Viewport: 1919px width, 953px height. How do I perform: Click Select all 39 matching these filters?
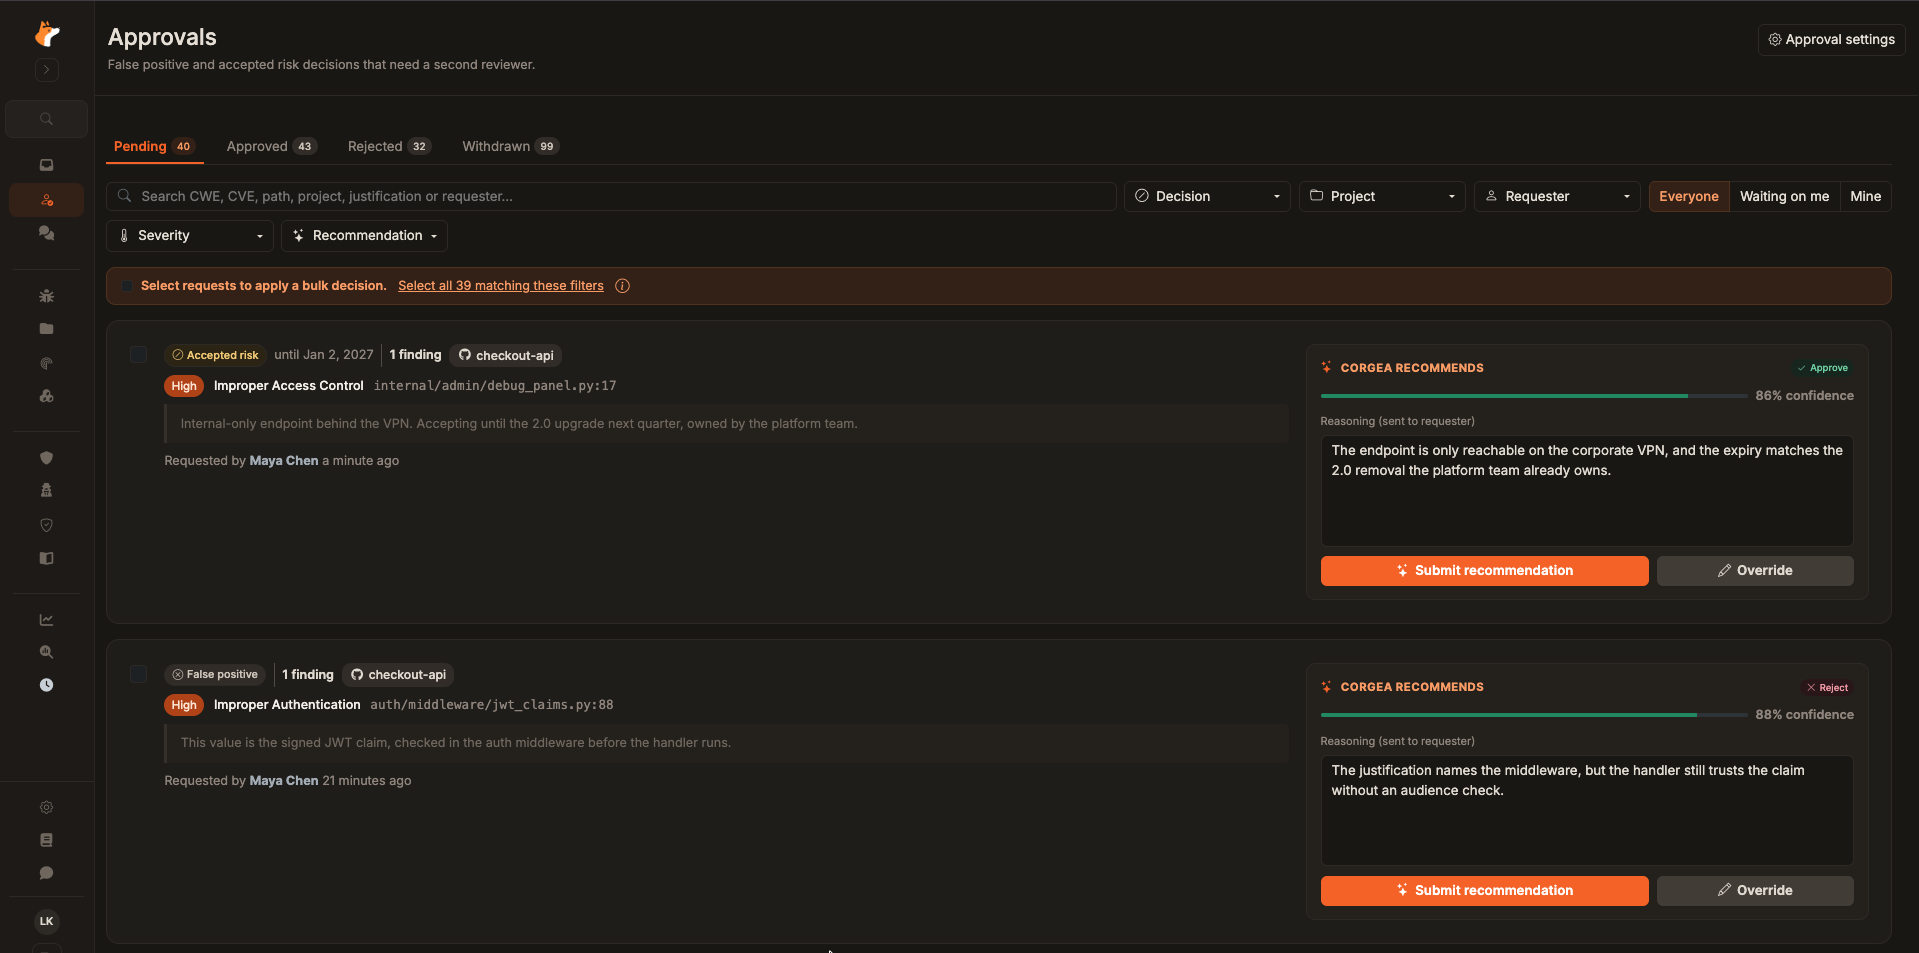pyautogui.click(x=501, y=286)
